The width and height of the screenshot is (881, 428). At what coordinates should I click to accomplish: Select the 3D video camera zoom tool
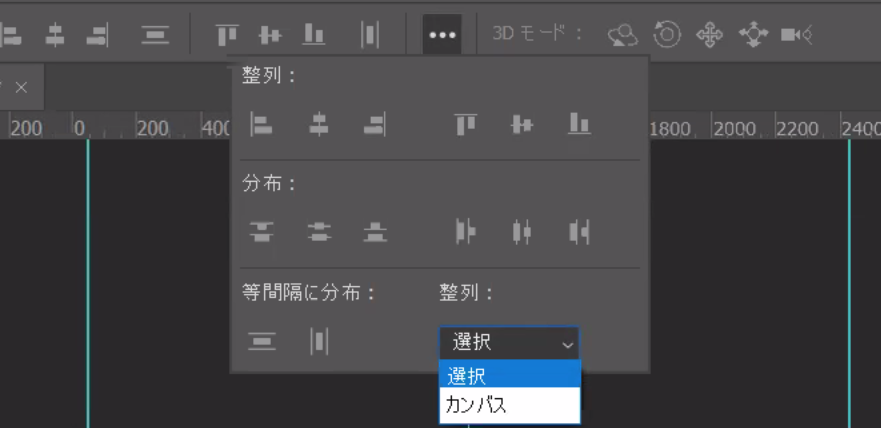pos(795,35)
